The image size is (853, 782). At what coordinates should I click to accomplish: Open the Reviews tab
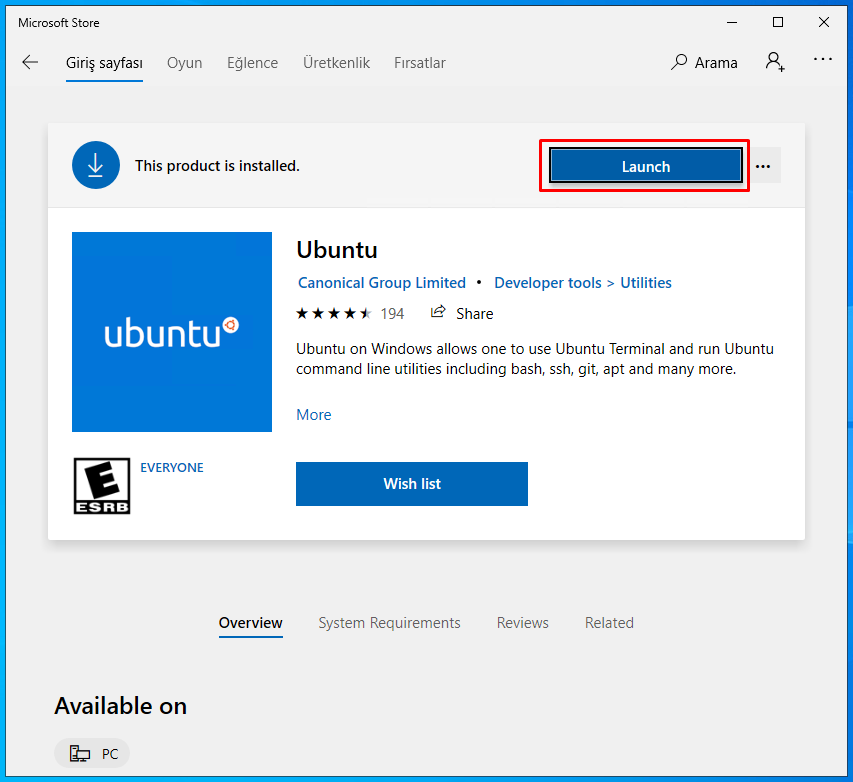[x=523, y=623]
